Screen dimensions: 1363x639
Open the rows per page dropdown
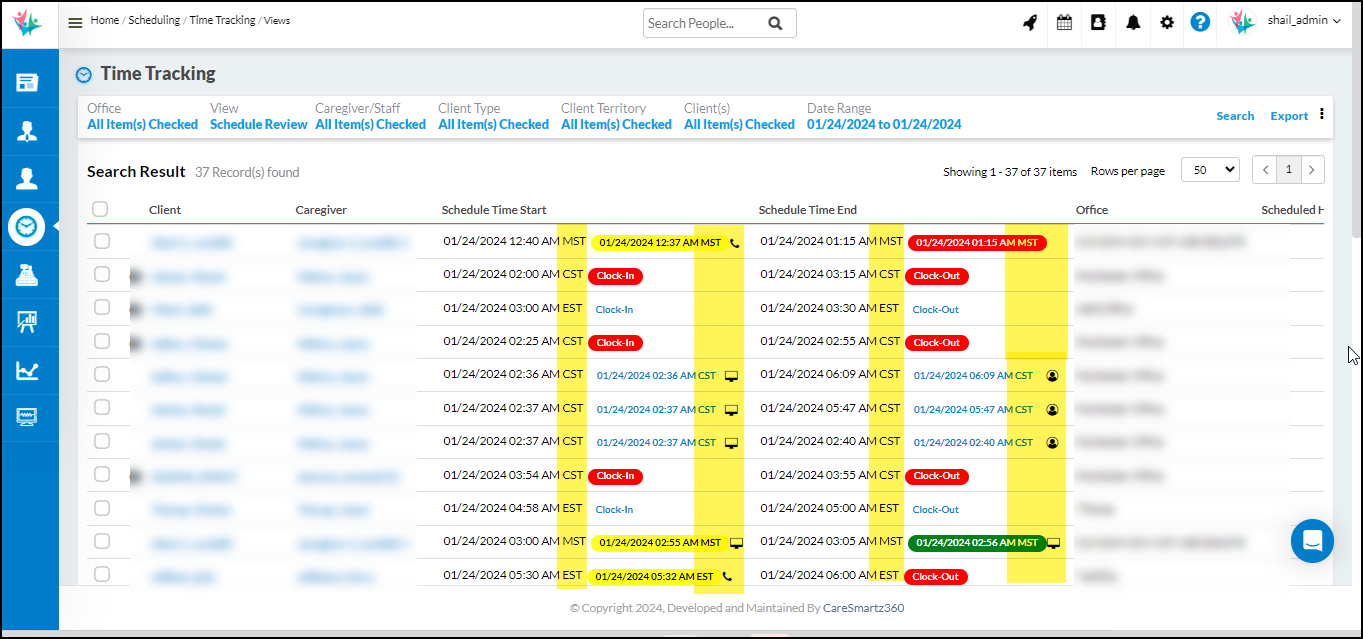pos(1210,170)
